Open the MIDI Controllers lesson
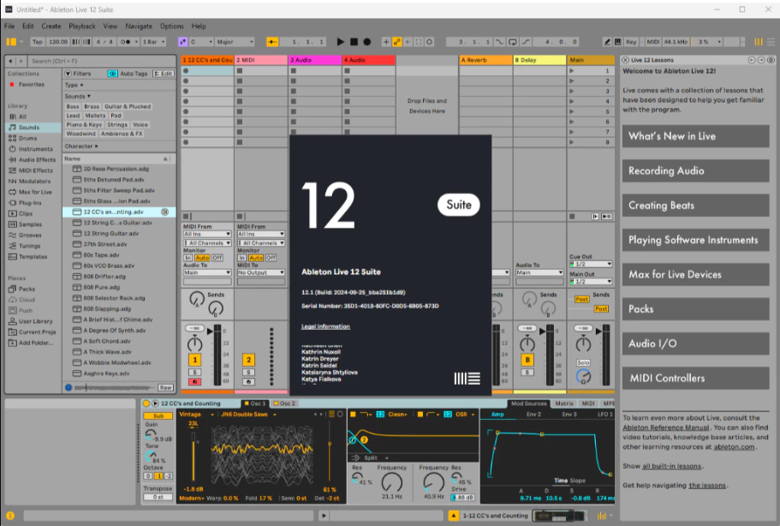Viewport: 780px width, 526px height. (x=695, y=378)
